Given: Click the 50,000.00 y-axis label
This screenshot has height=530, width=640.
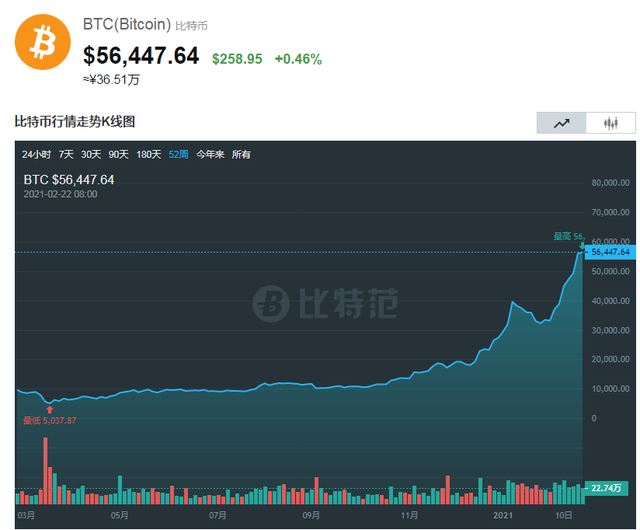Looking at the screenshot, I should 611,272.
